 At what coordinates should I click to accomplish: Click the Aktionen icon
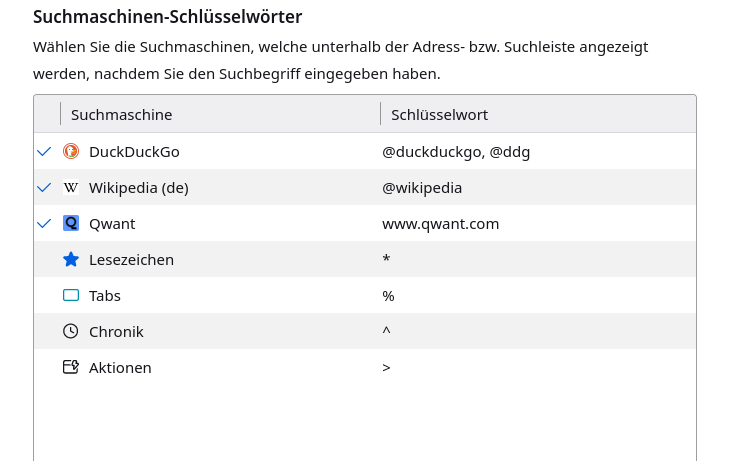71,368
